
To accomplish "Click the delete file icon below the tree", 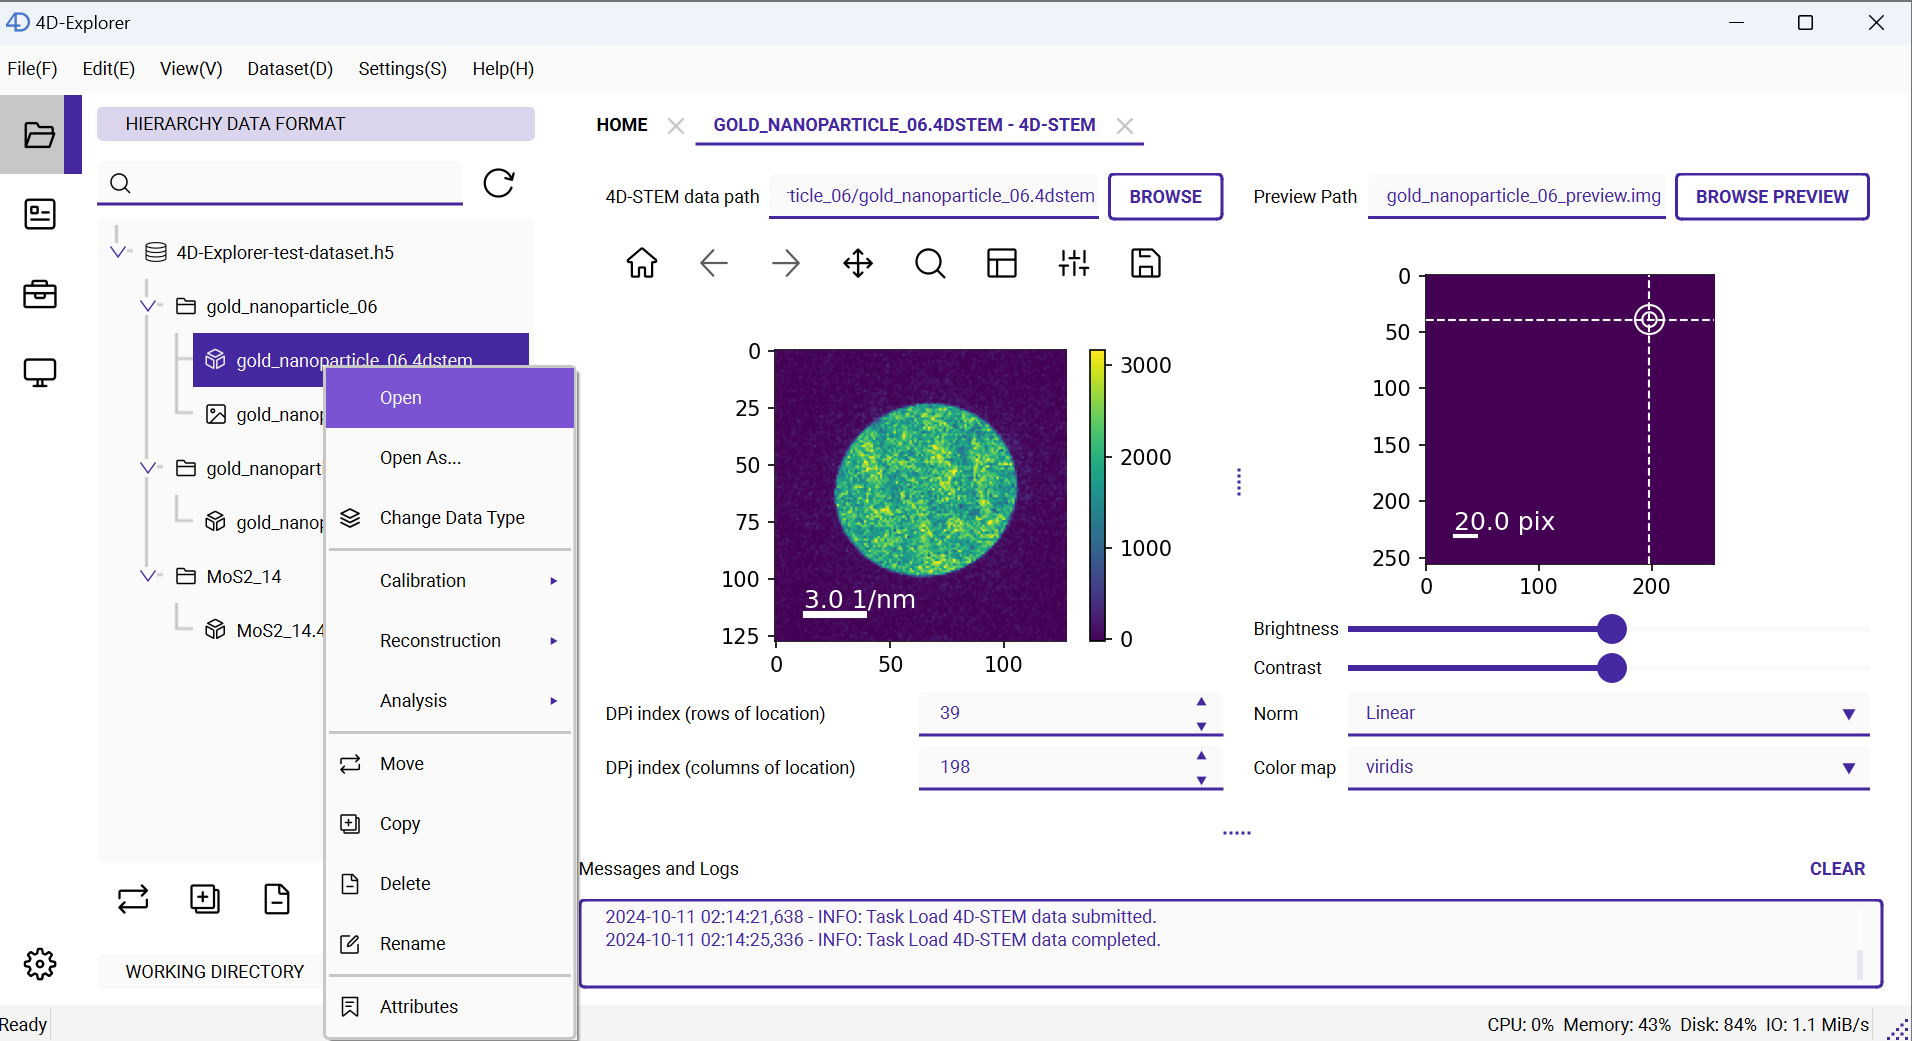I will tap(277, 899).
